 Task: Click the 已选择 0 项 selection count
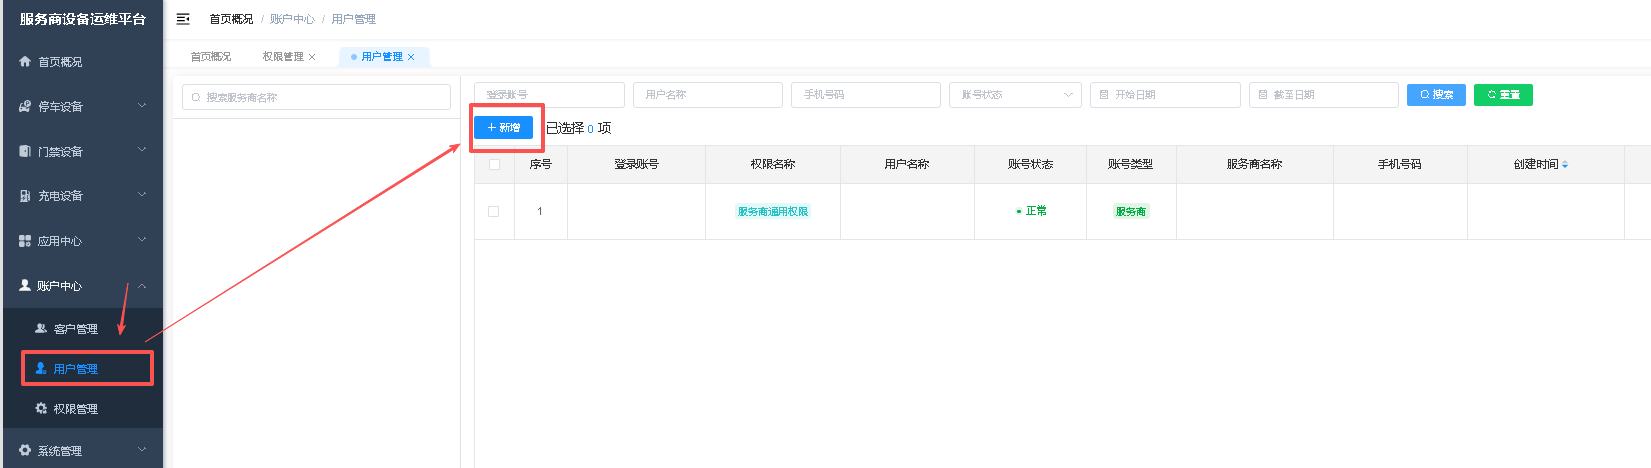pos(578,128)
